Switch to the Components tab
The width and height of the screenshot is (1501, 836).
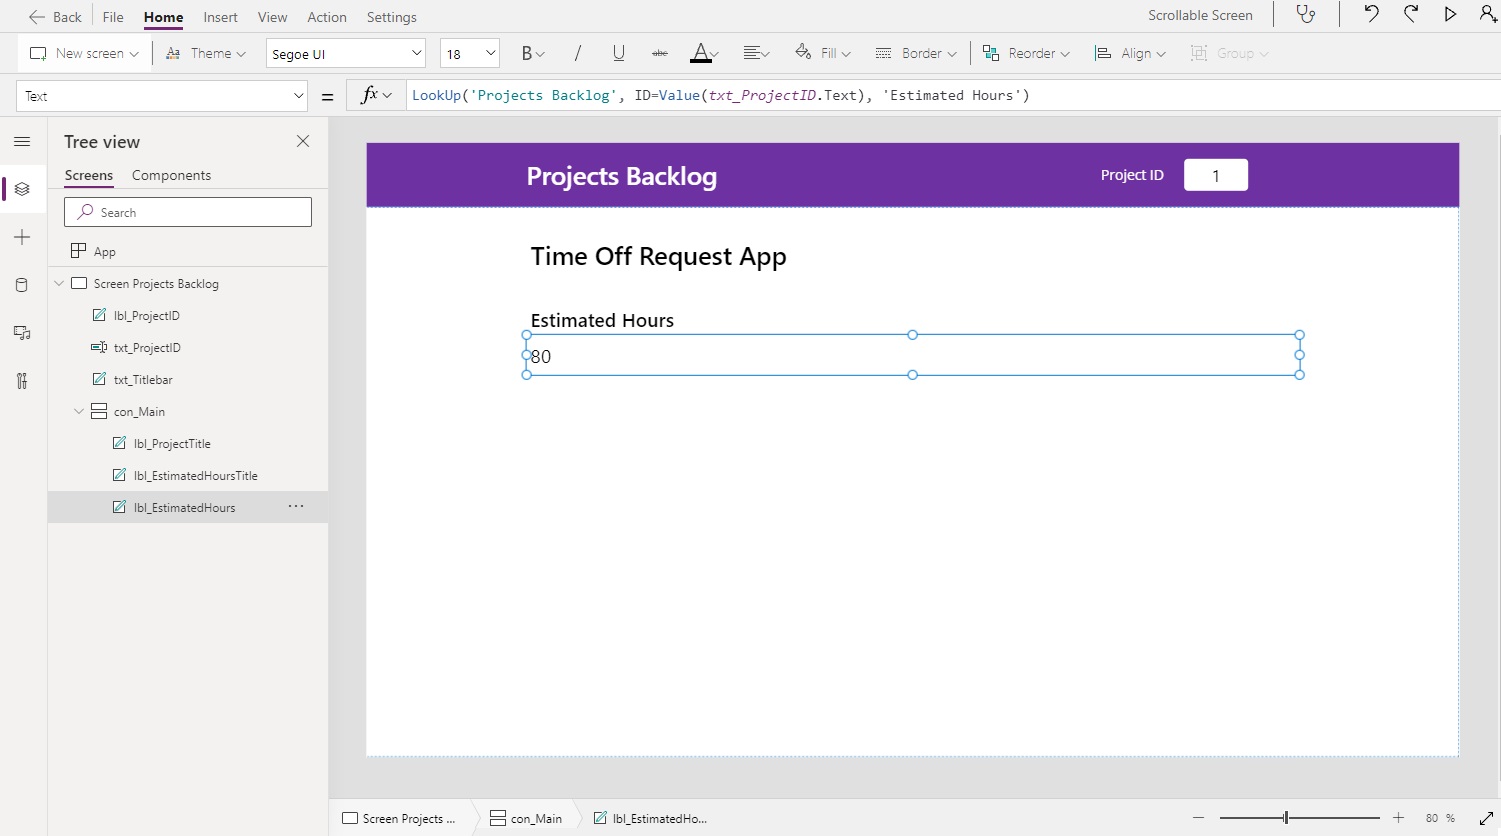click(x=171, y=174)
